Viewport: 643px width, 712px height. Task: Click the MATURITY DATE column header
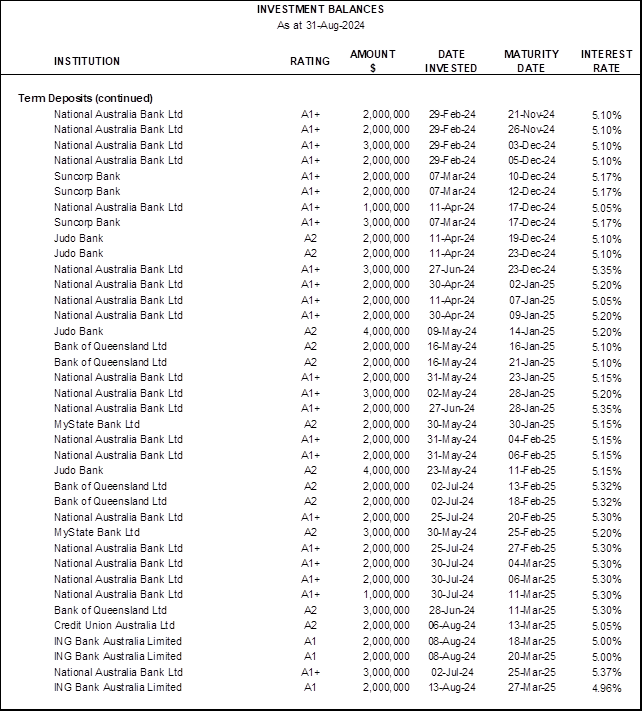(x=531, y=61)
